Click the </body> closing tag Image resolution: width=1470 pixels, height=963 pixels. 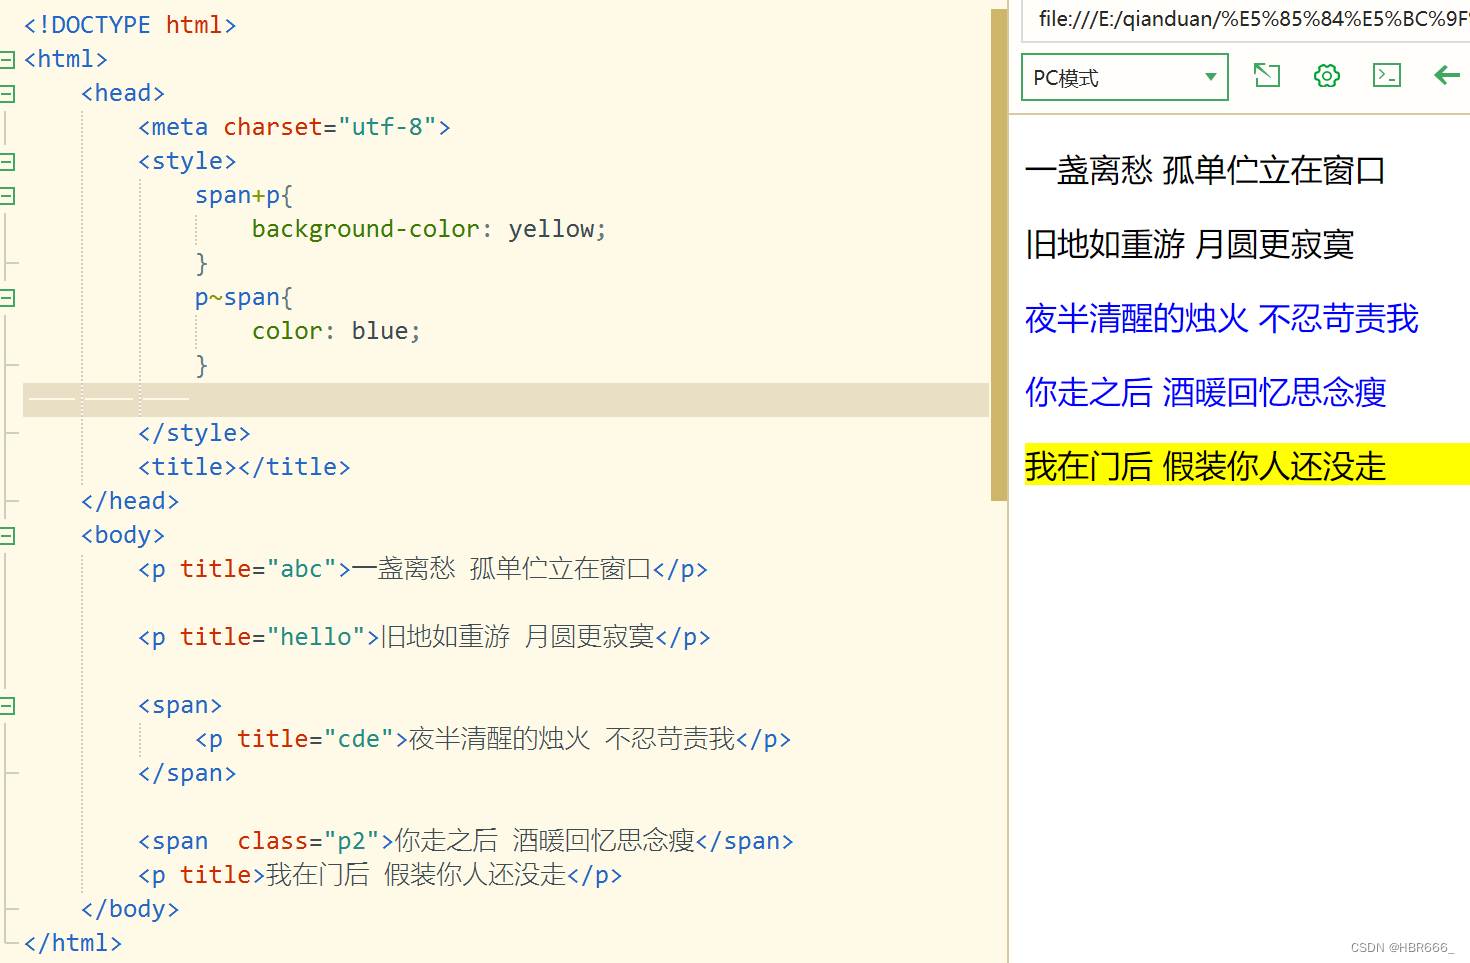(x=130, y=909)
